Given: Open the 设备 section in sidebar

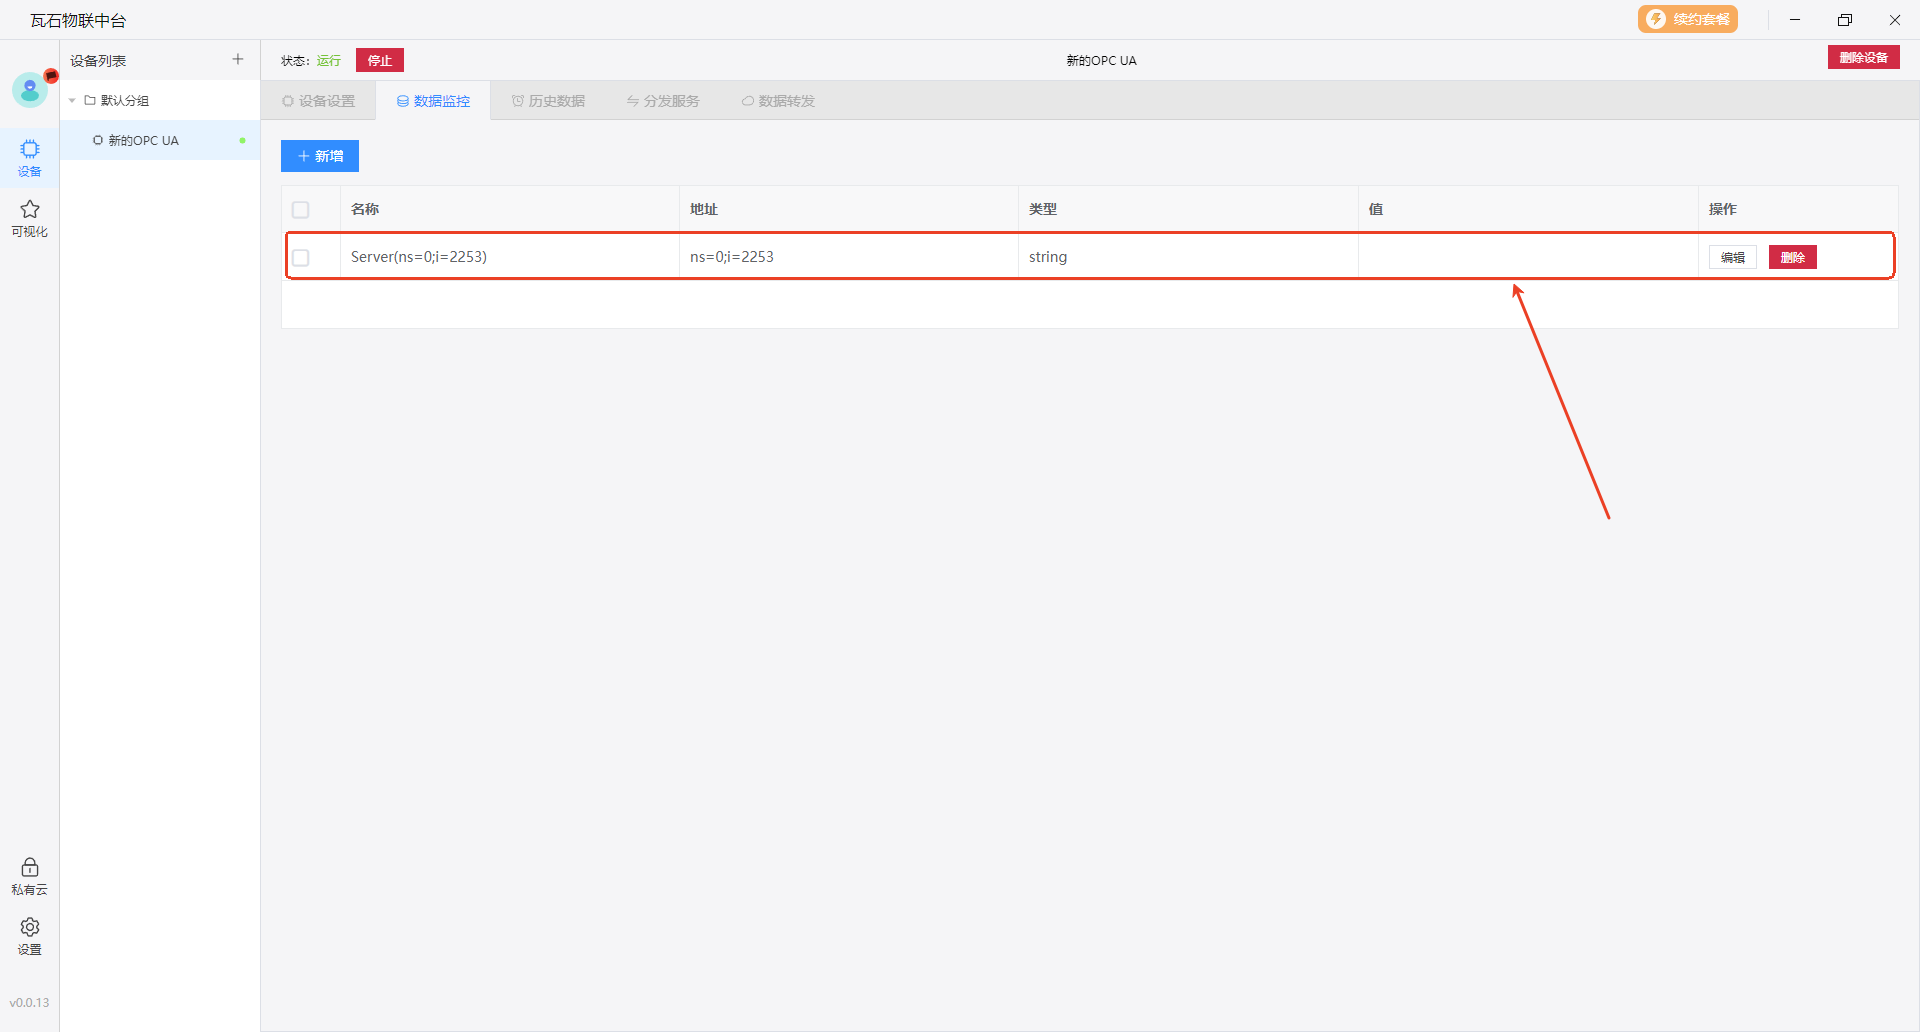Looking at the screenshot, I should click(x=30, y=158).
